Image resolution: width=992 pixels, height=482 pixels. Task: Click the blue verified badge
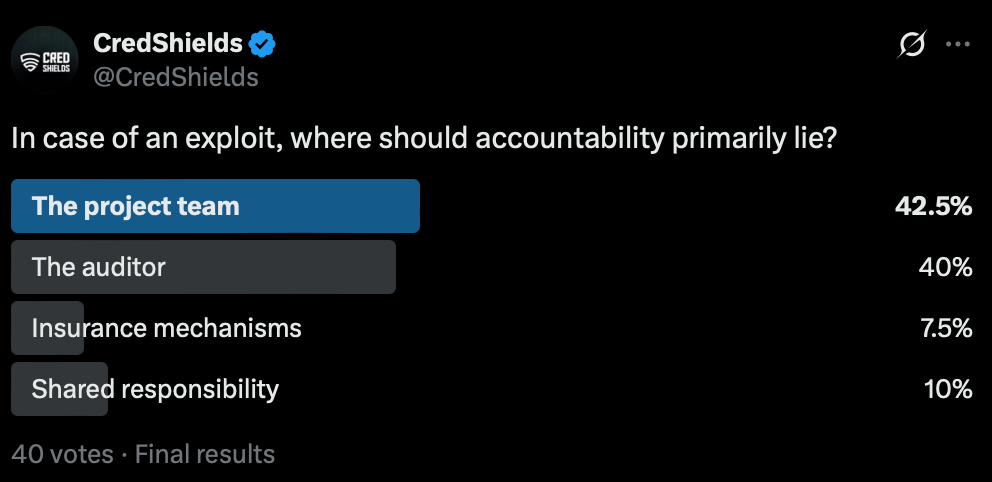point(263,44)
